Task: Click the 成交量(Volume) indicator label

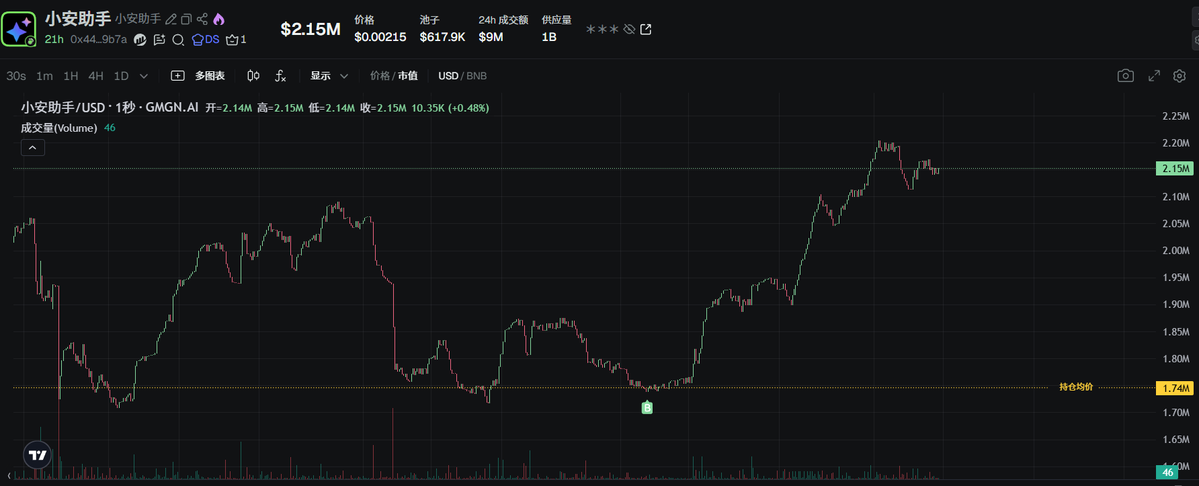Action: (x=59, y=128)
